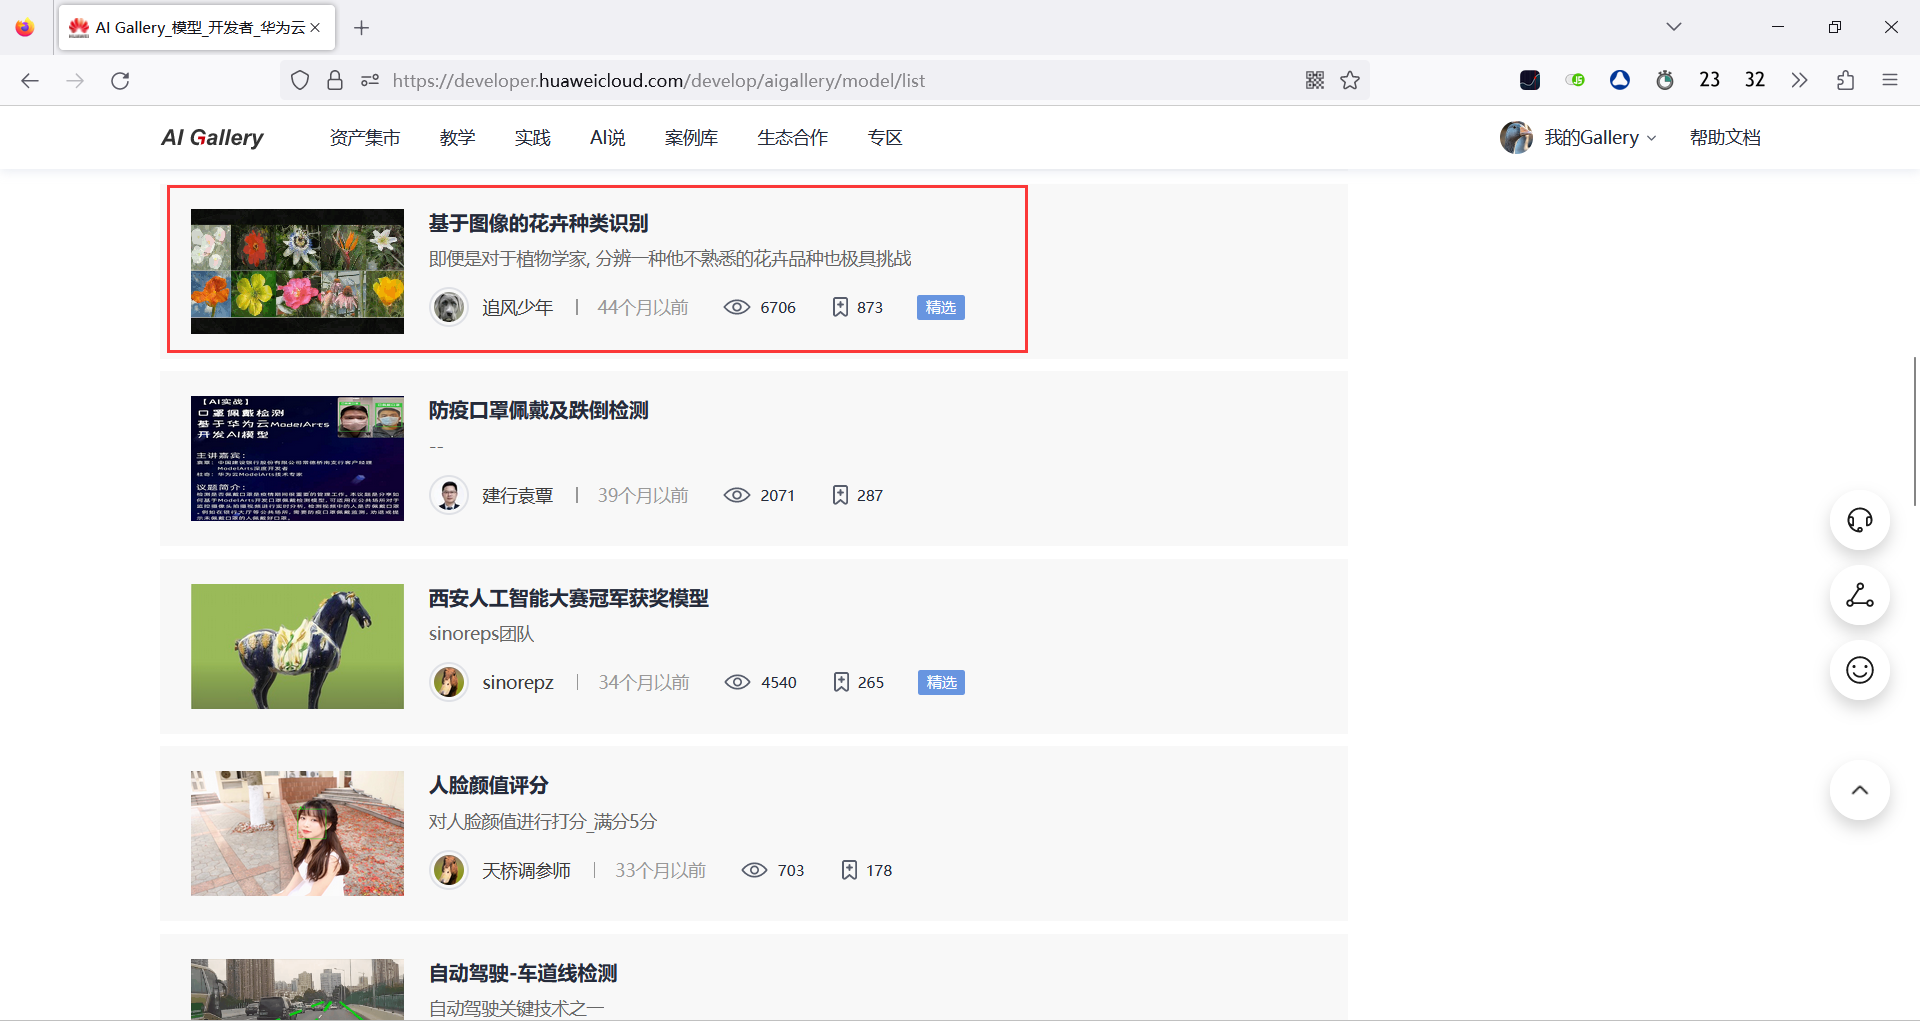
Task: Open the list-all-tabs chevron near window controls
Action: pos(1673,27)
